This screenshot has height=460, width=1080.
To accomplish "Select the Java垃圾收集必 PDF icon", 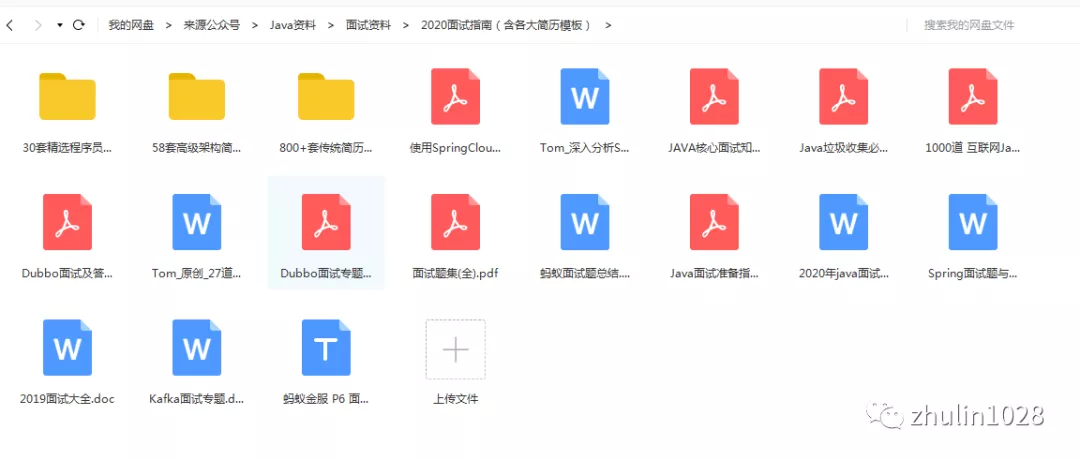I will [x=844, y=96].
